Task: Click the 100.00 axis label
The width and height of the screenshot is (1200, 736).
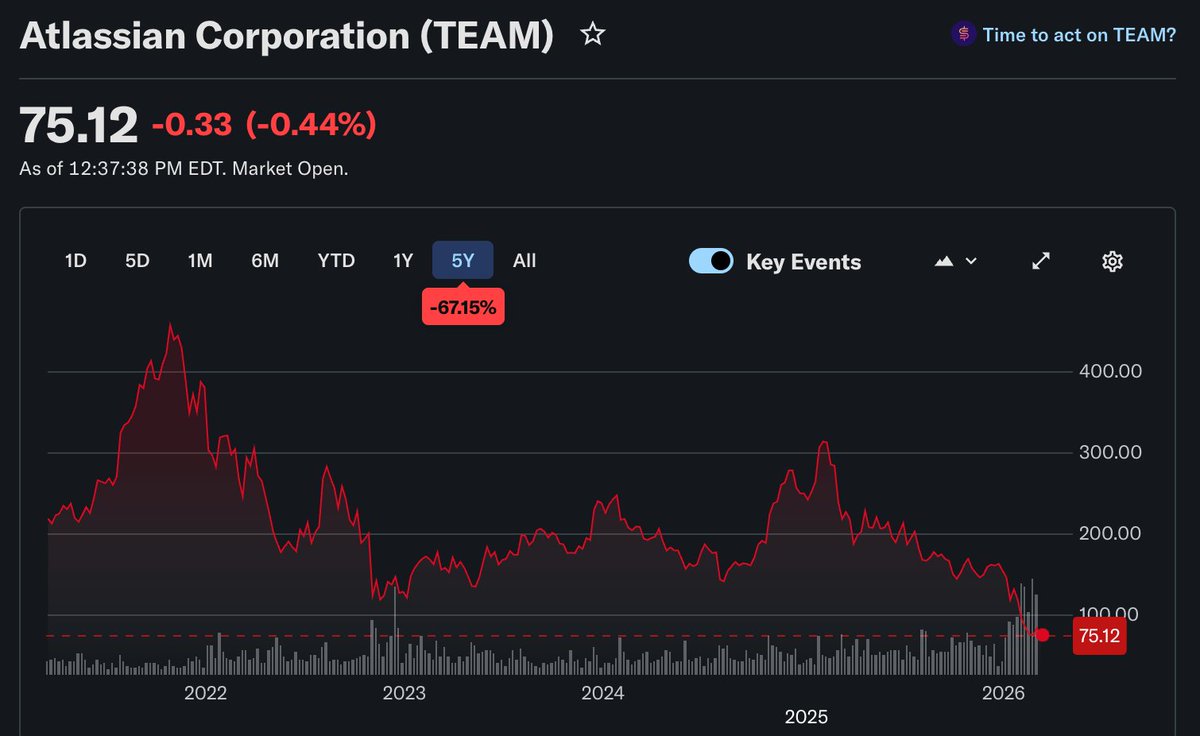Action: pos(1110,614)
